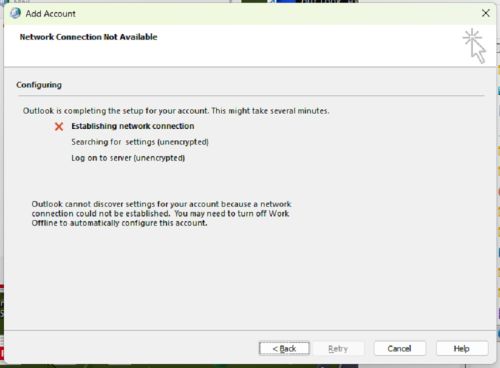Select 'Searching for settings (unencrypted)' text

140,142
